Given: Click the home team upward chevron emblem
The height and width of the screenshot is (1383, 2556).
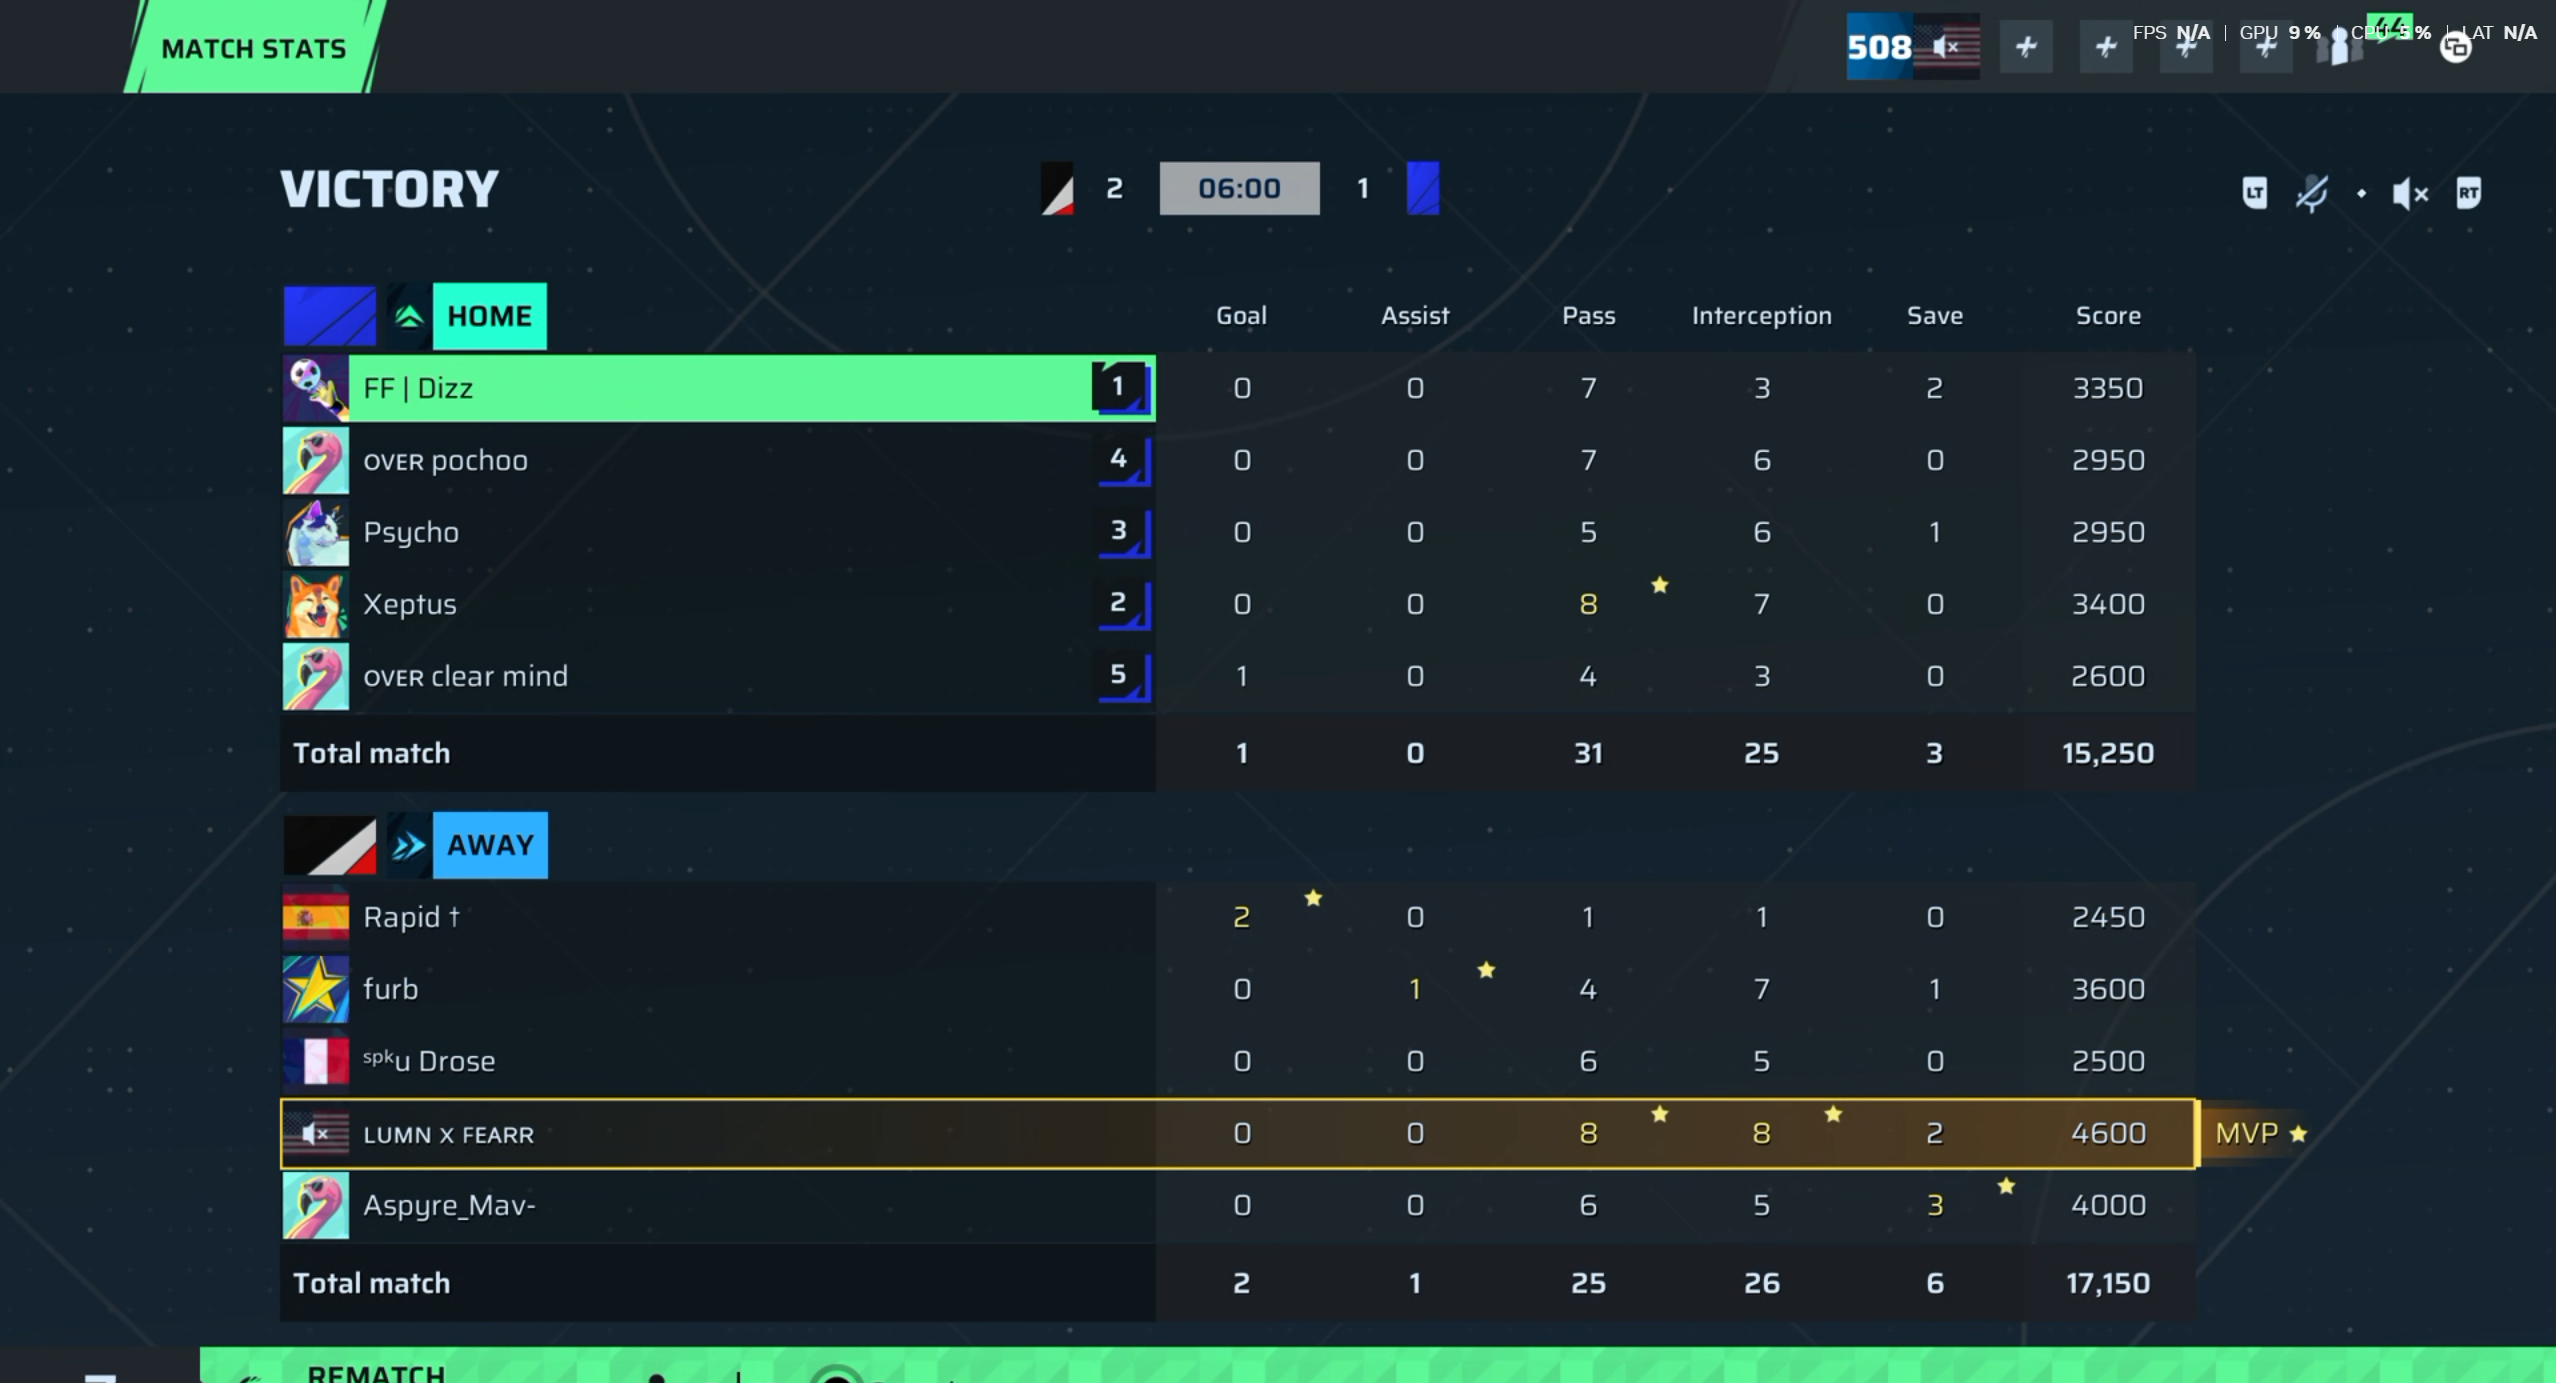Looking at the screenshot, I should point(408,316).
